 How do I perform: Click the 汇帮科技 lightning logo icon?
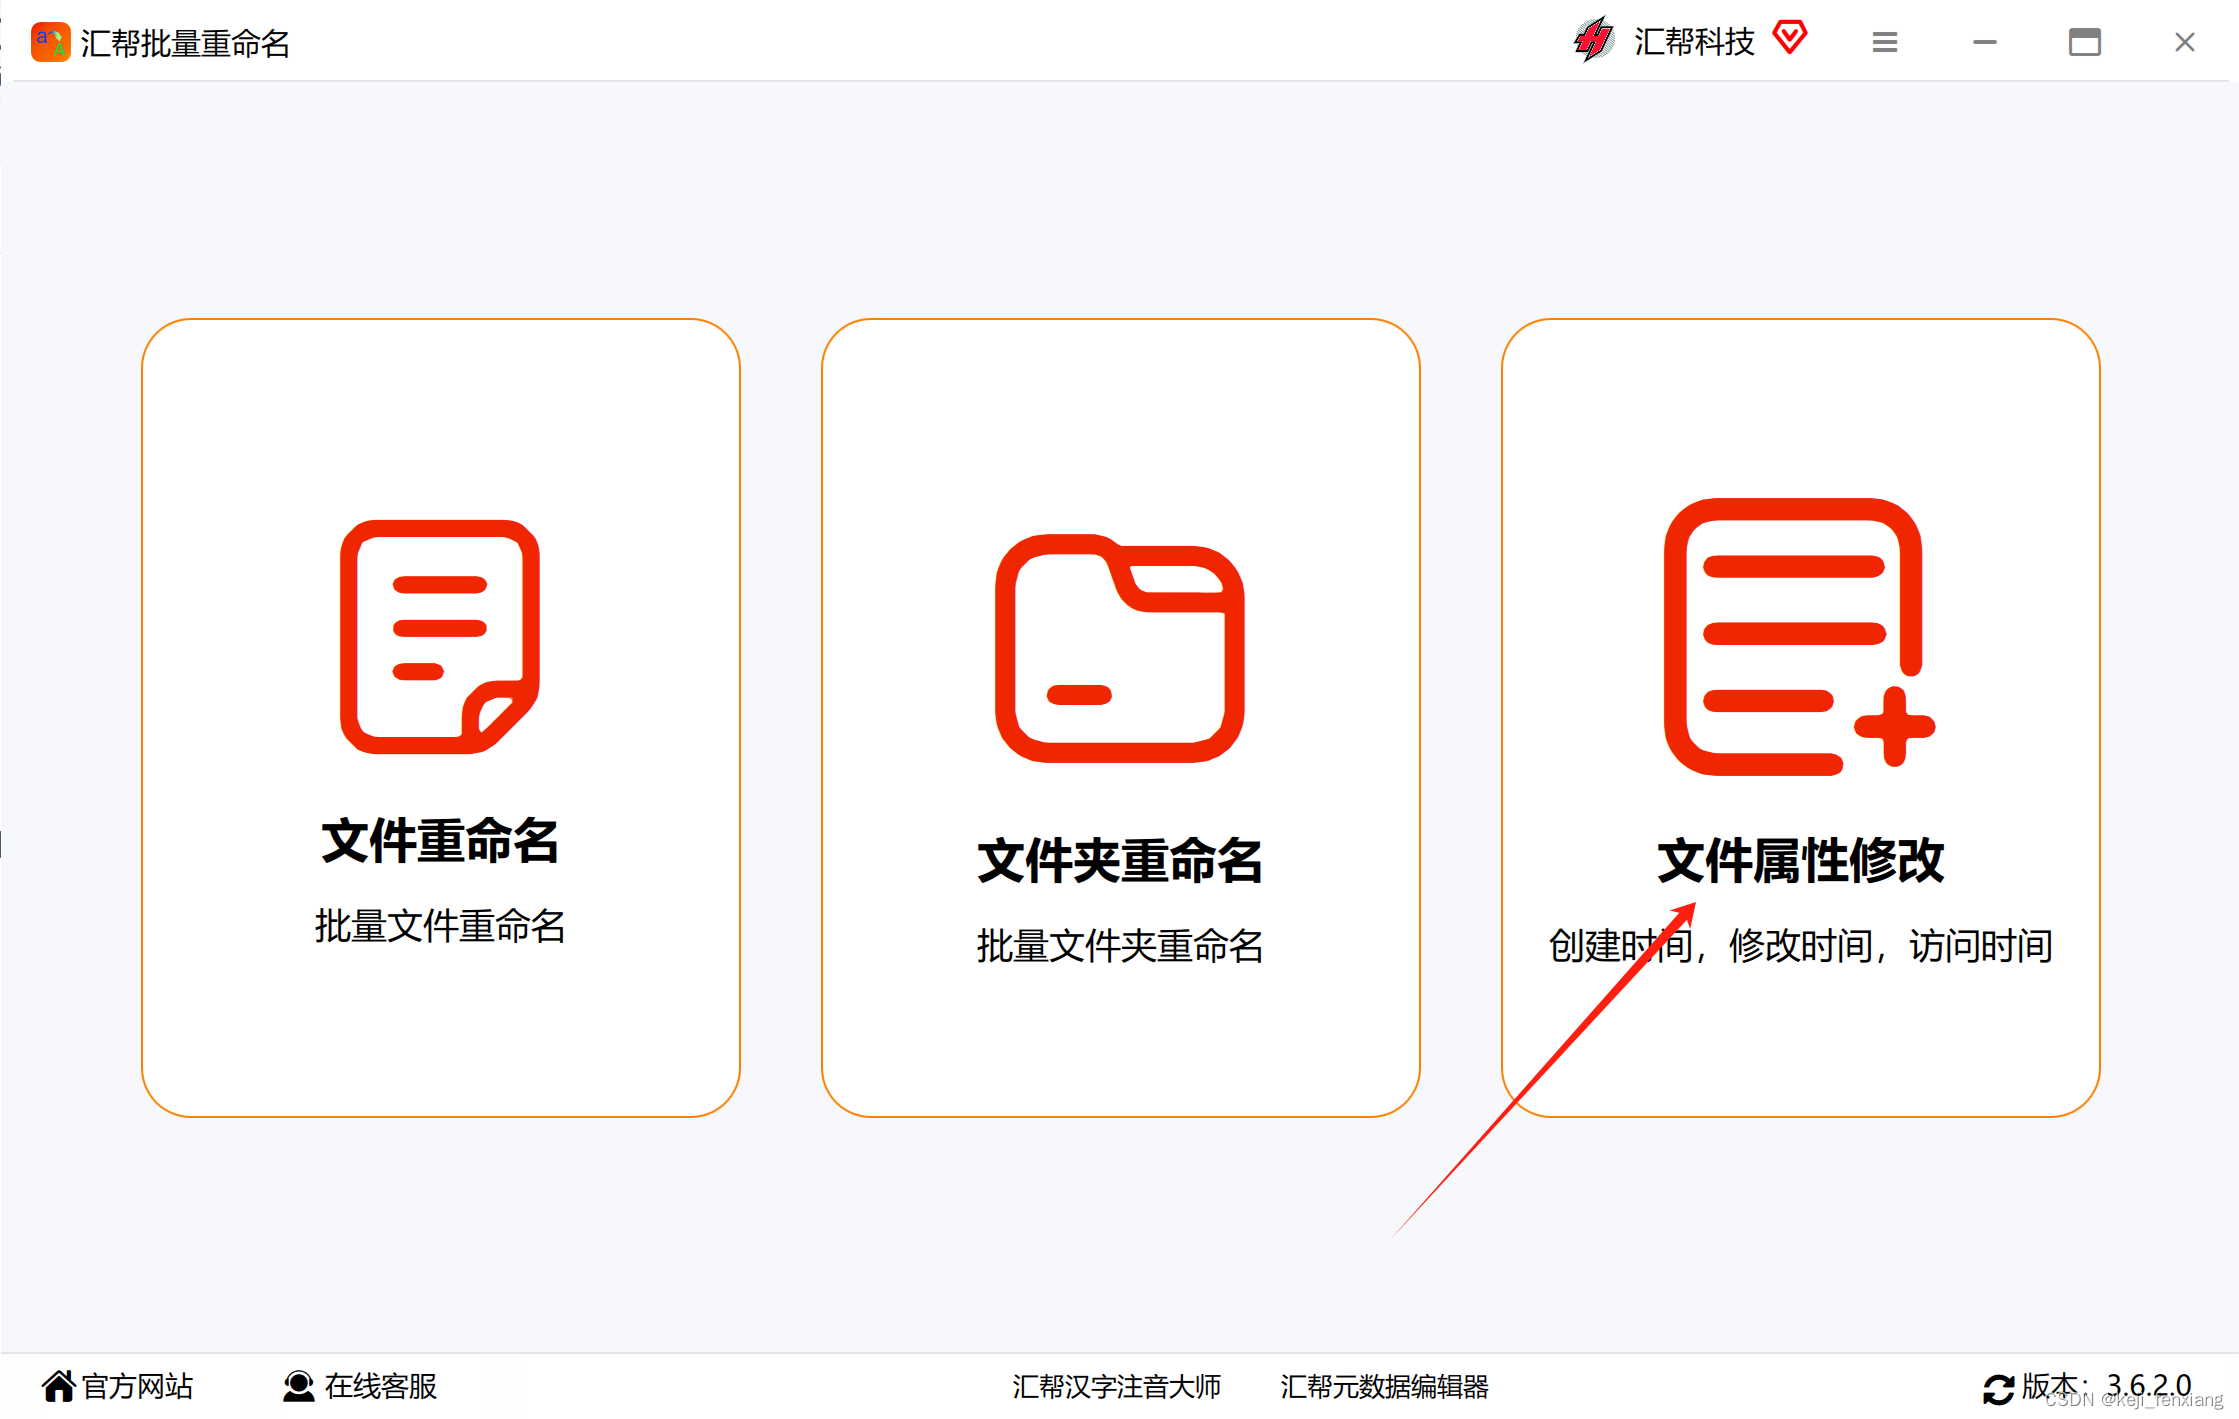1594,41
